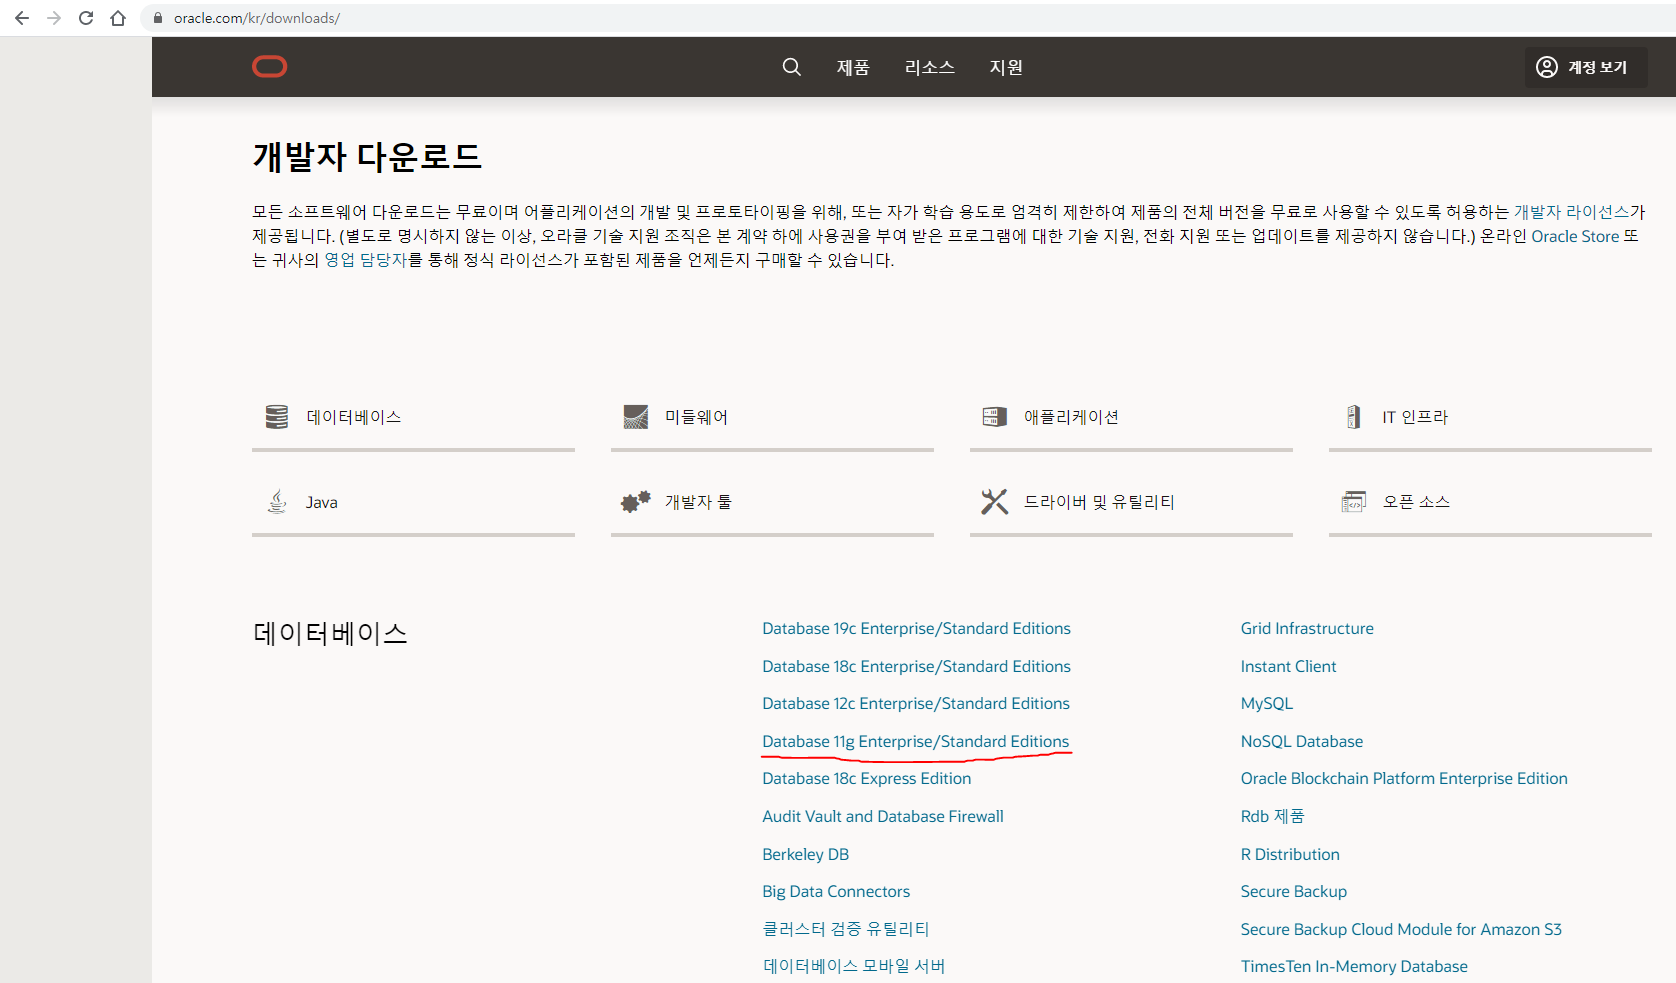Open the 지원 menu
Image resolution: width=1676 pixels, height=983 pixels.
click(1006, 67)
